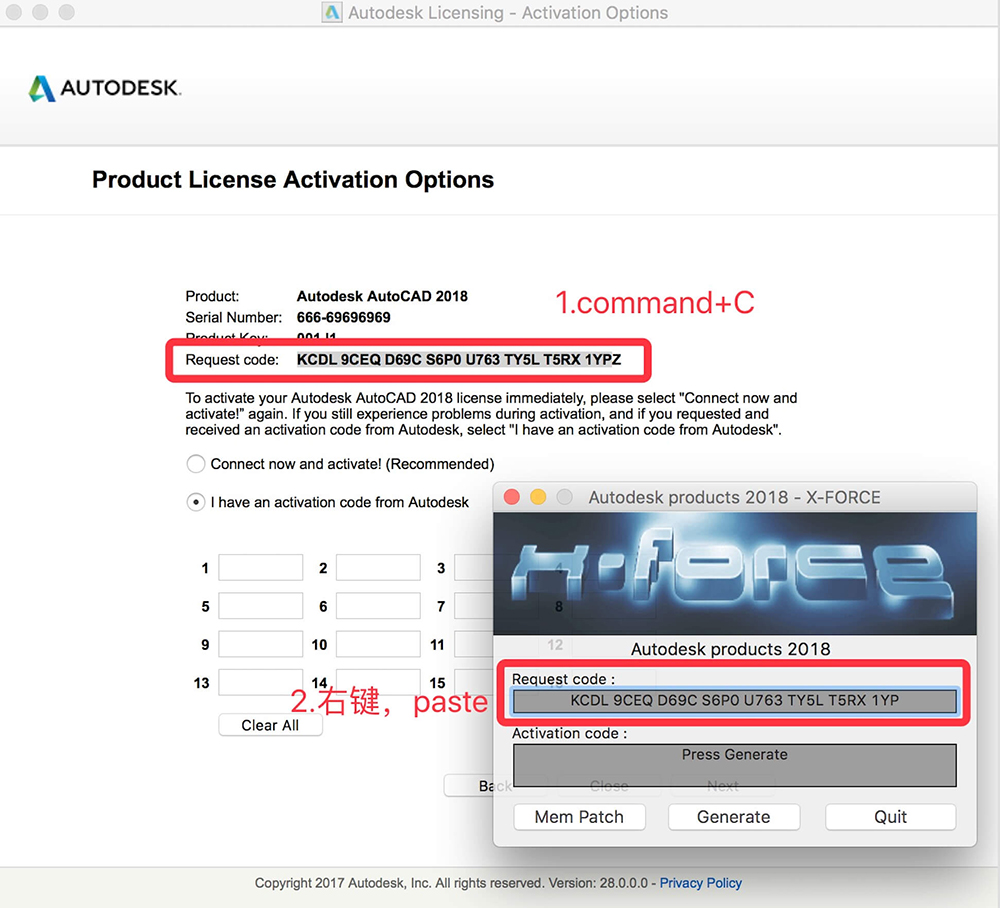This screenshot has height=908, width=1000.
Task: Click the Autodesk logo in the header
Action: [105, 89]
